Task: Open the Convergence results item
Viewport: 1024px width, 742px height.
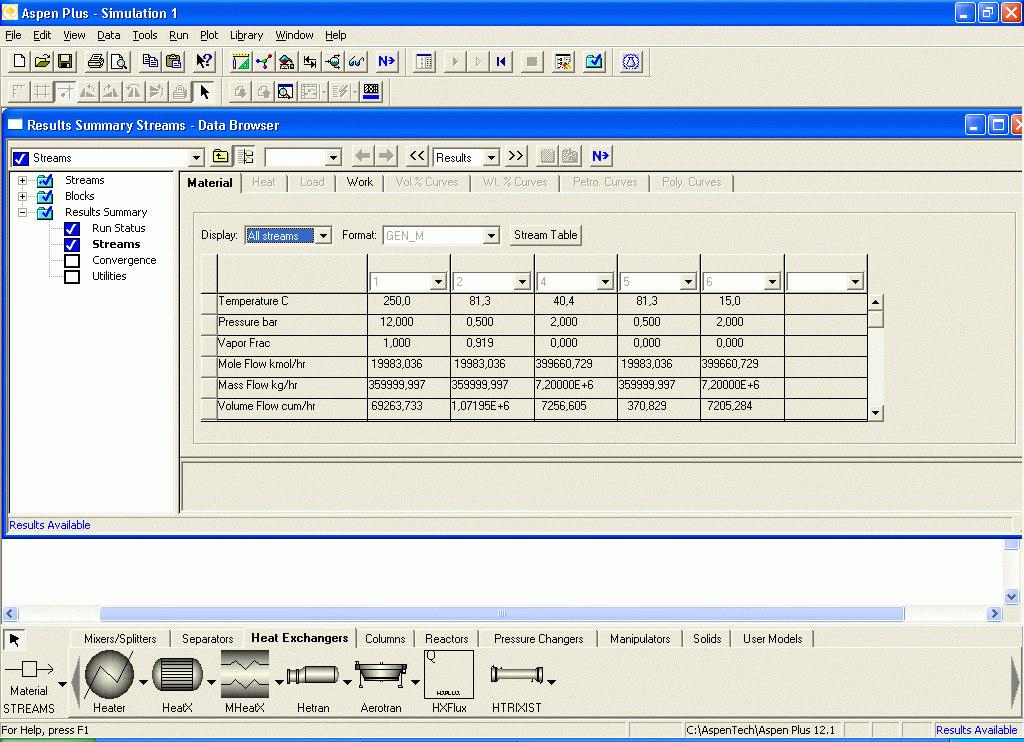Action: (x=124, y=260)
